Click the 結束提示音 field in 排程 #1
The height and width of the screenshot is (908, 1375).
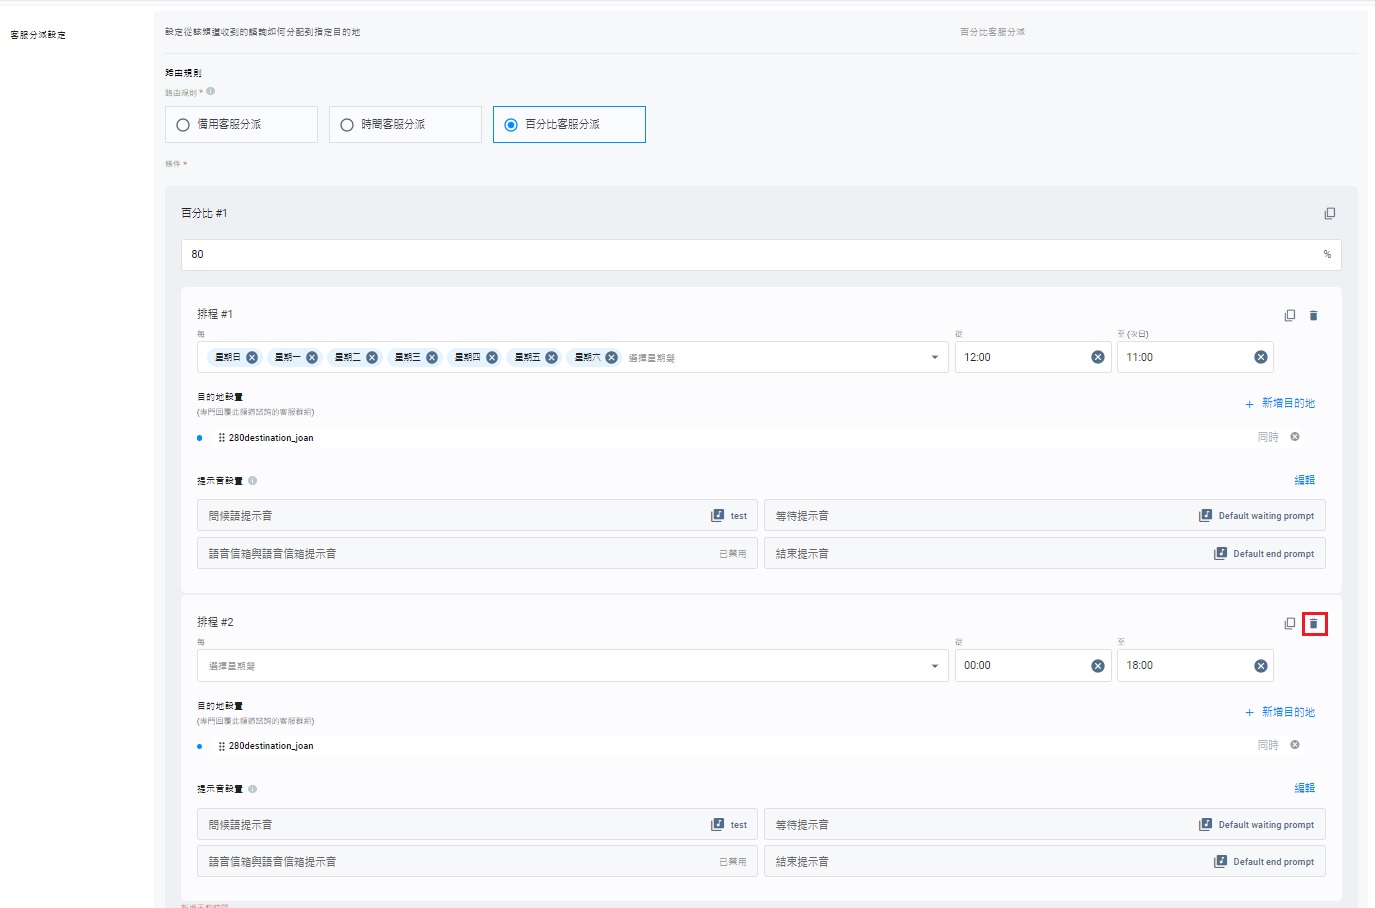pos(1045,553)
